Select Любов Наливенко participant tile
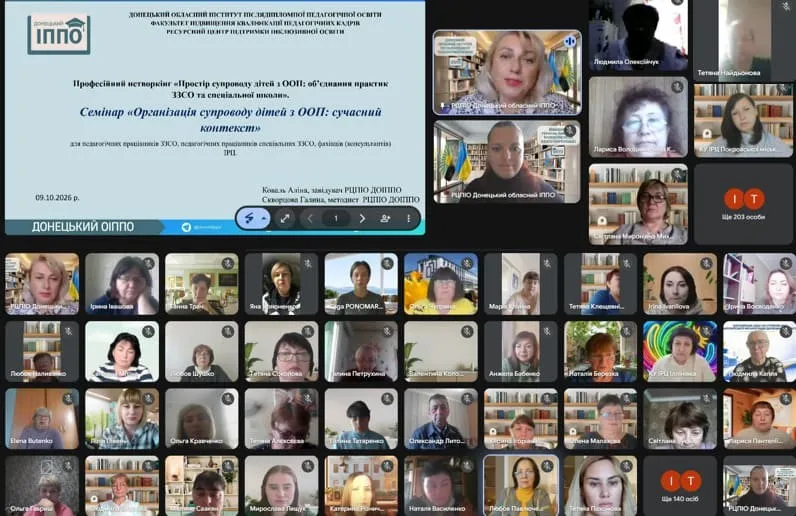The height and width of the screenshot is (516, 796). tap(42, 351)
